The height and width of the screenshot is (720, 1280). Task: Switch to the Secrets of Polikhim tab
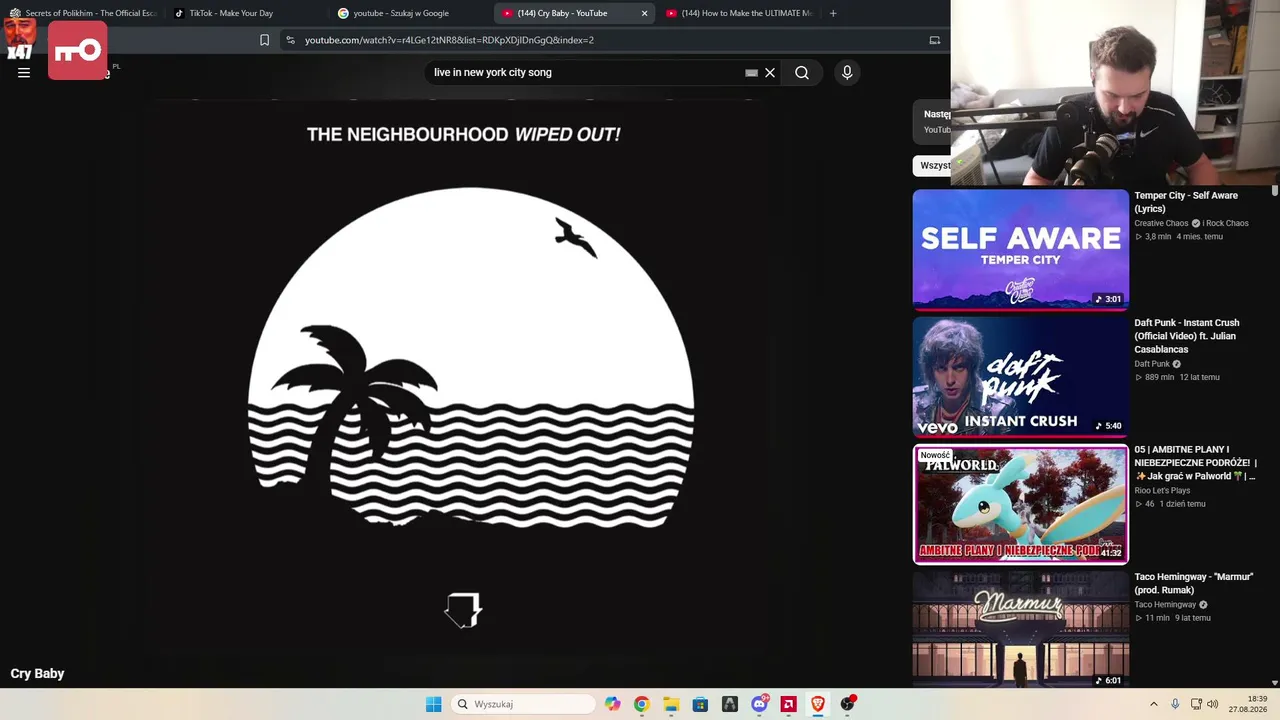coord(83,13)
